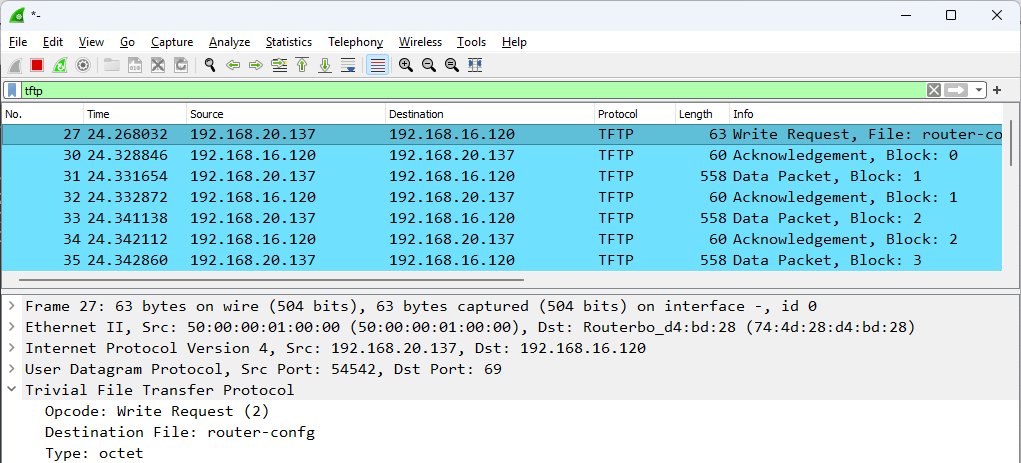Sort by the Destination column header
The width and height of the screenshot is (1021, 463).
490,114
